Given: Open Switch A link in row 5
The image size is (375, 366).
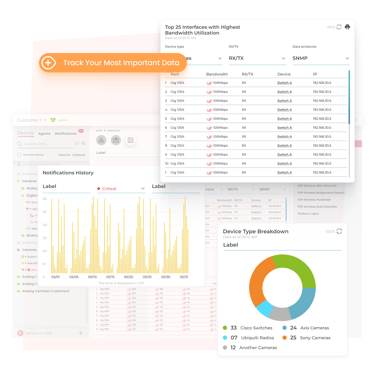Looking at the screenshot, I should pyautogui.click(x=284, y=119).
